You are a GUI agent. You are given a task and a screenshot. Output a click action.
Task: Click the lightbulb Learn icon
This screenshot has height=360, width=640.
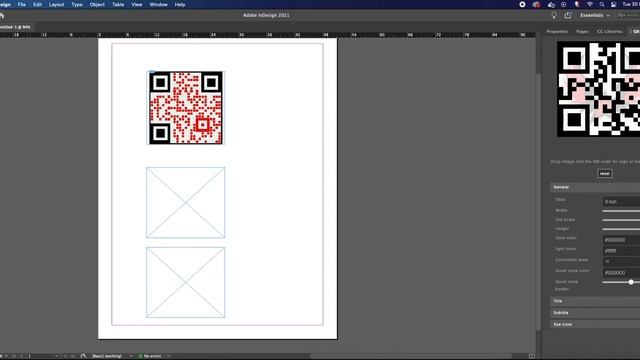click(553, 16)
